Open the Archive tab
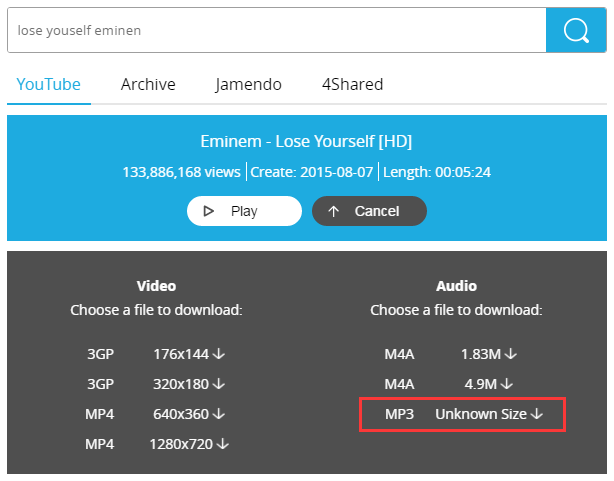 click(x=148, y=84)
